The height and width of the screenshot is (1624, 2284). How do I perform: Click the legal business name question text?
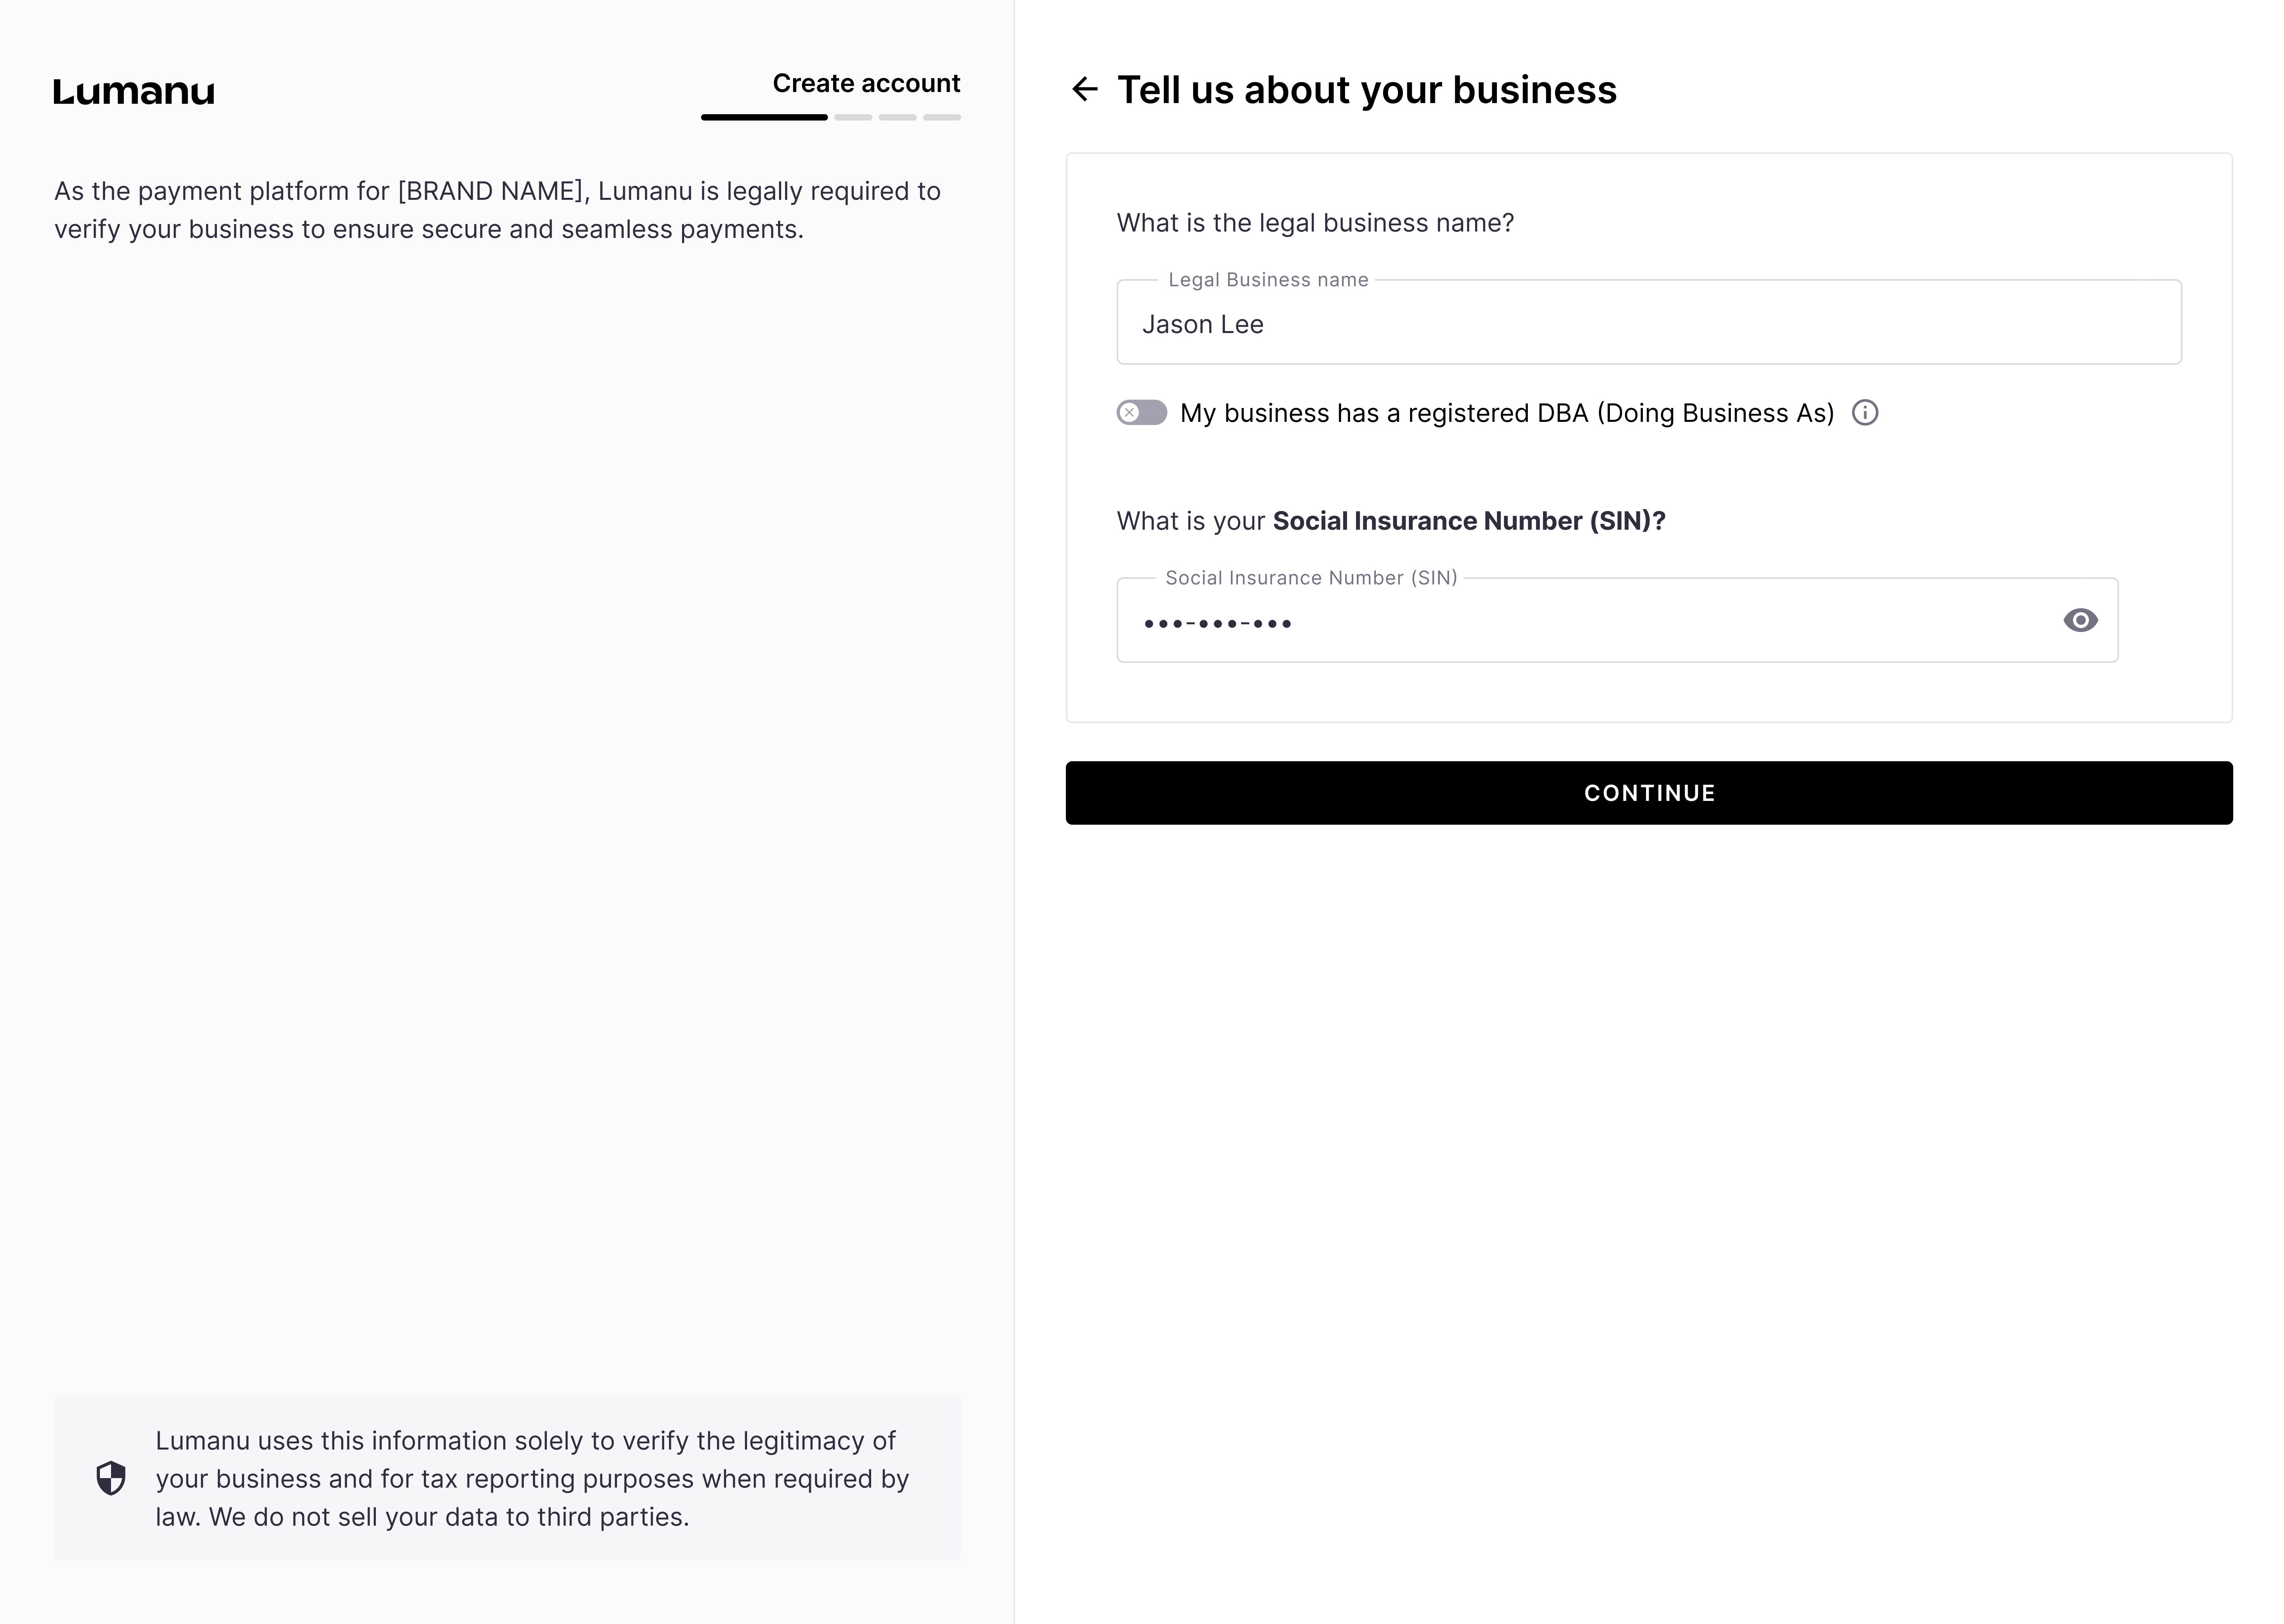1315,223
